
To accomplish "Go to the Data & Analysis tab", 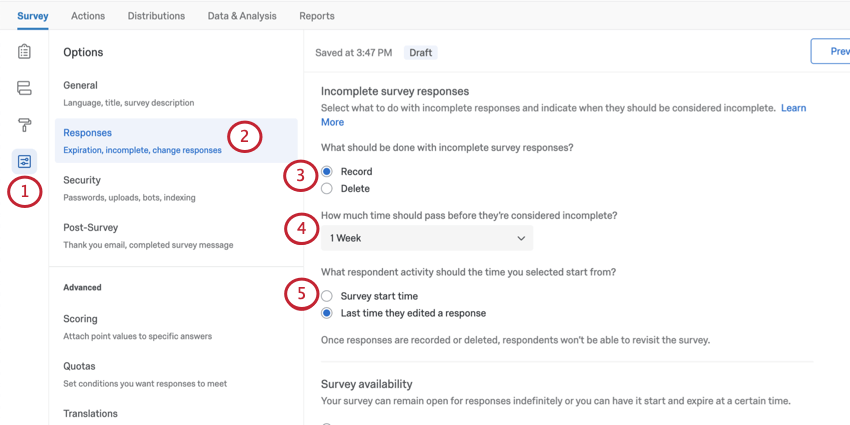I will click(242, 16).
